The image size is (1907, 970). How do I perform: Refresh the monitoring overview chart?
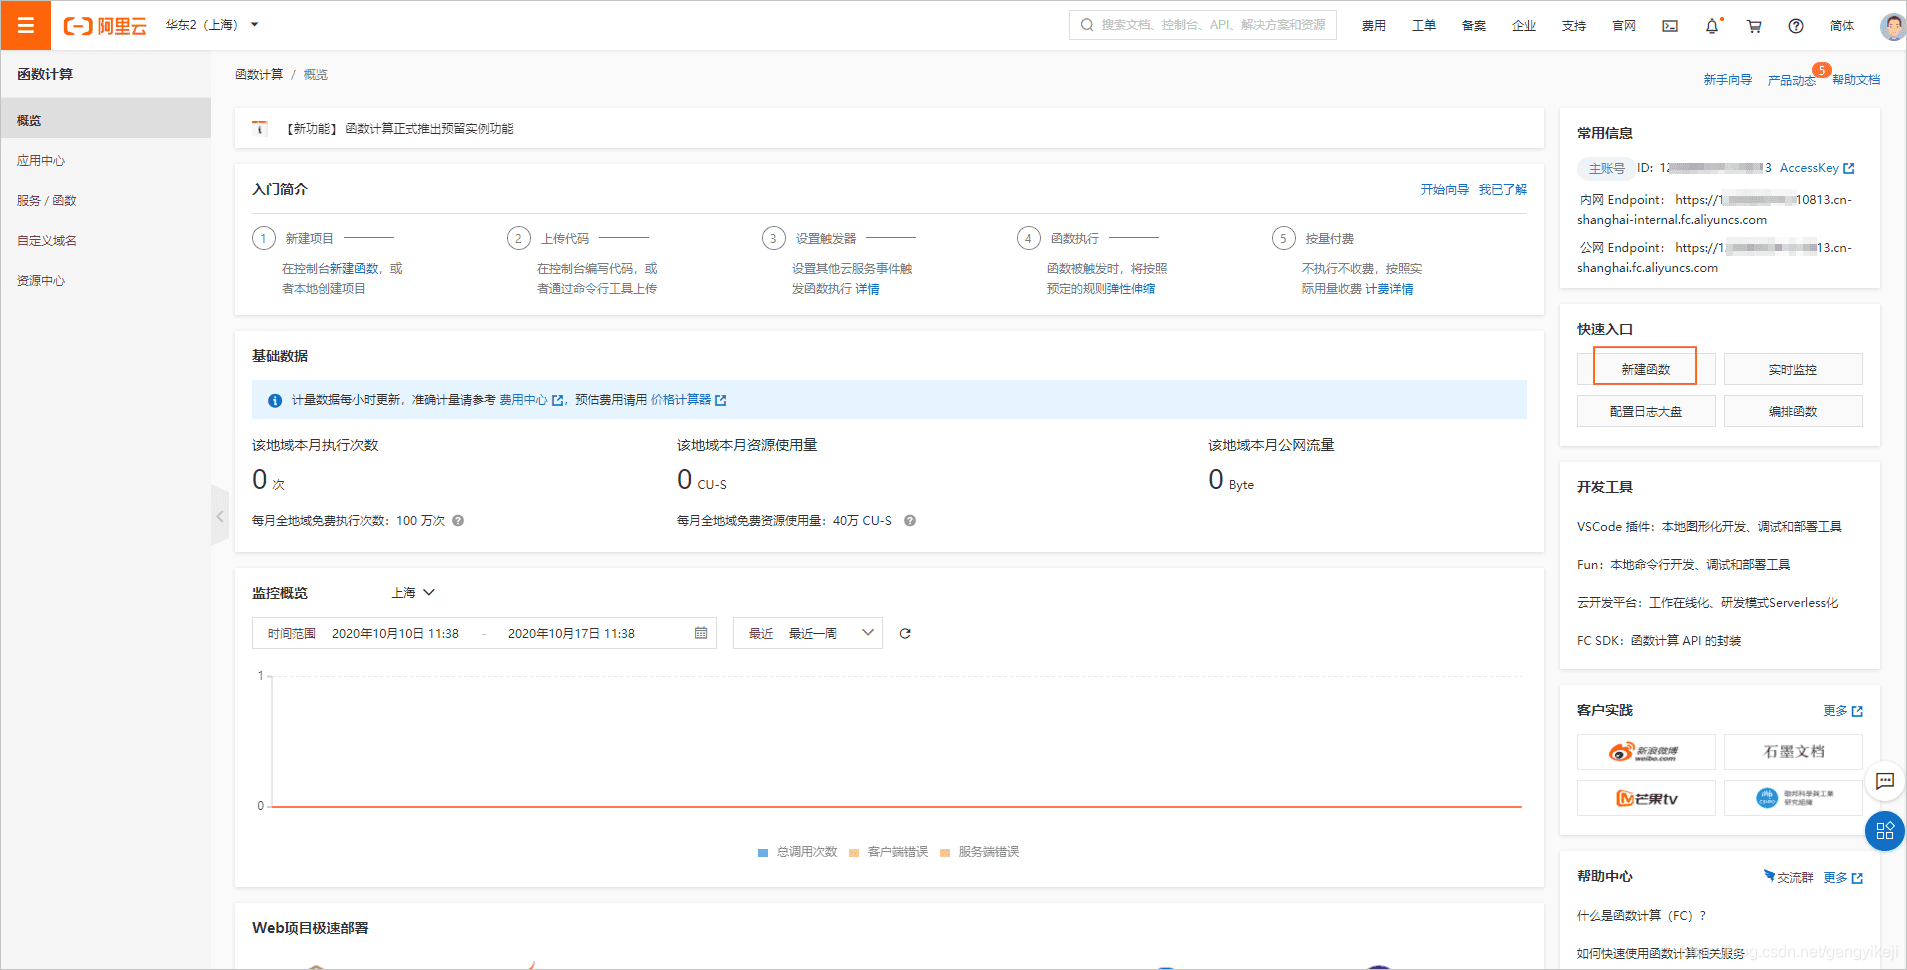(905, 633)
